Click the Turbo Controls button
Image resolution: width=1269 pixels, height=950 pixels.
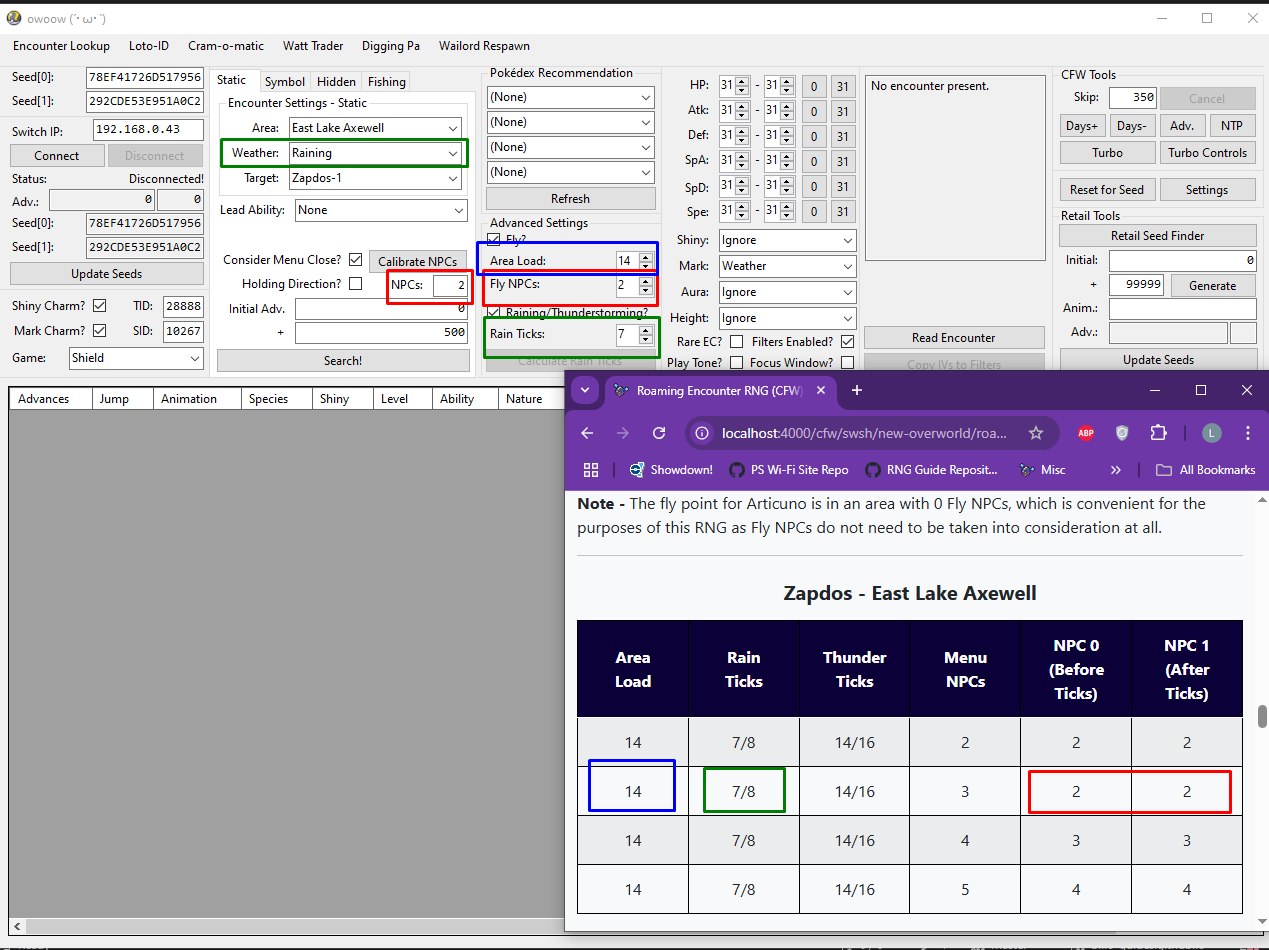tap(1207, 153)
